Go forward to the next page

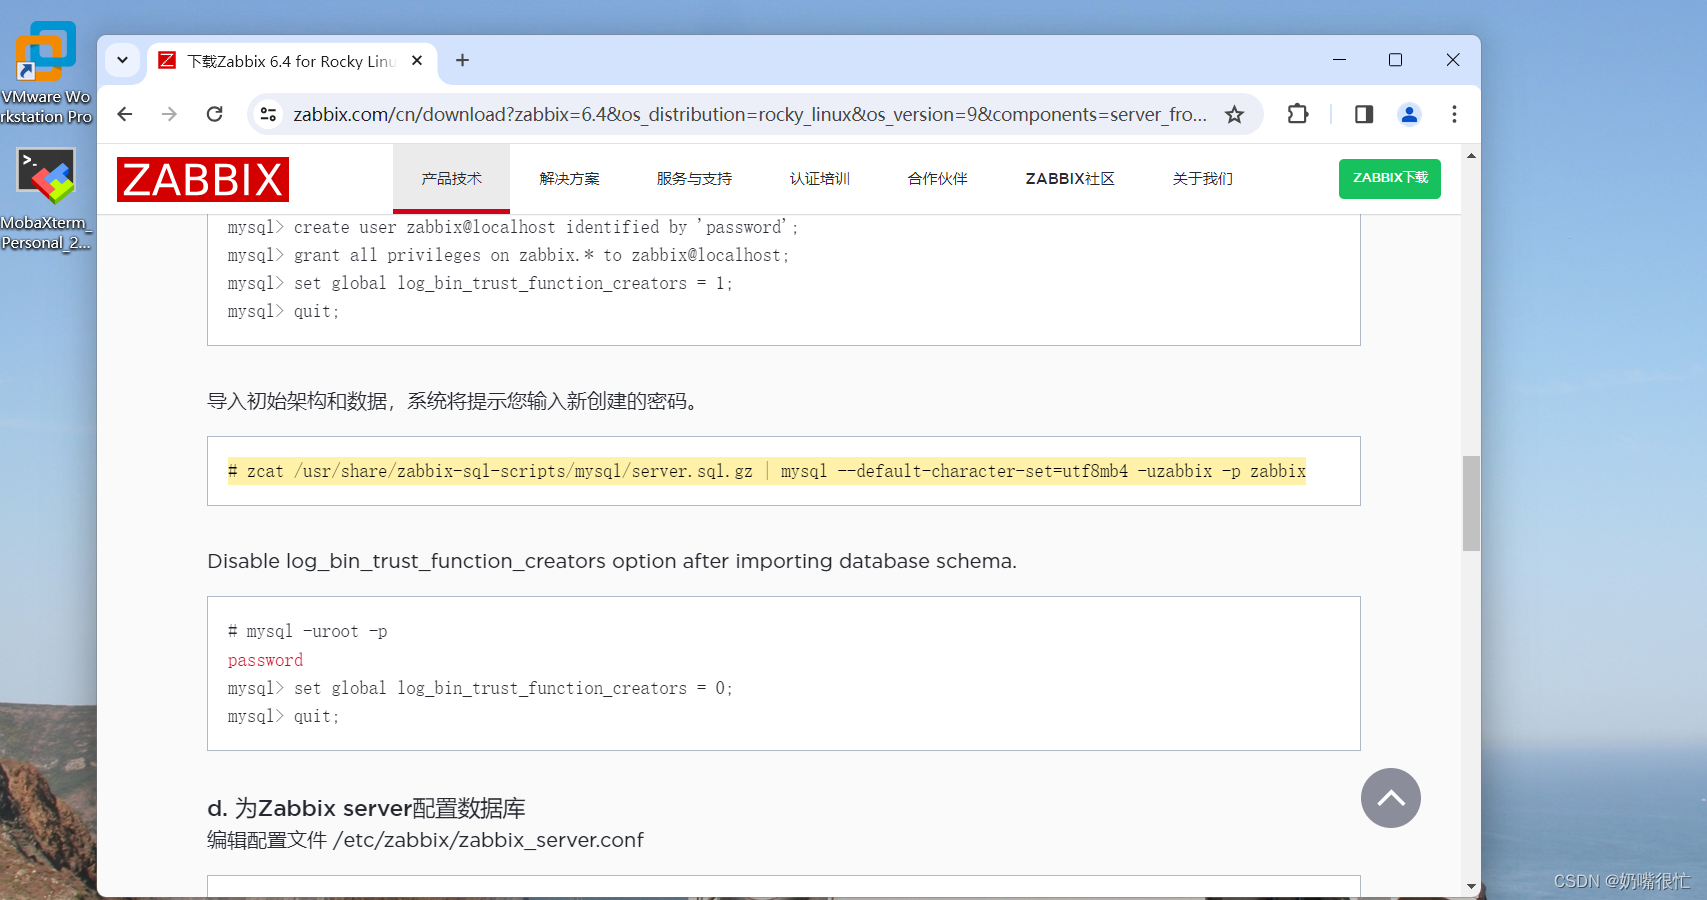[x=169, y=114]
